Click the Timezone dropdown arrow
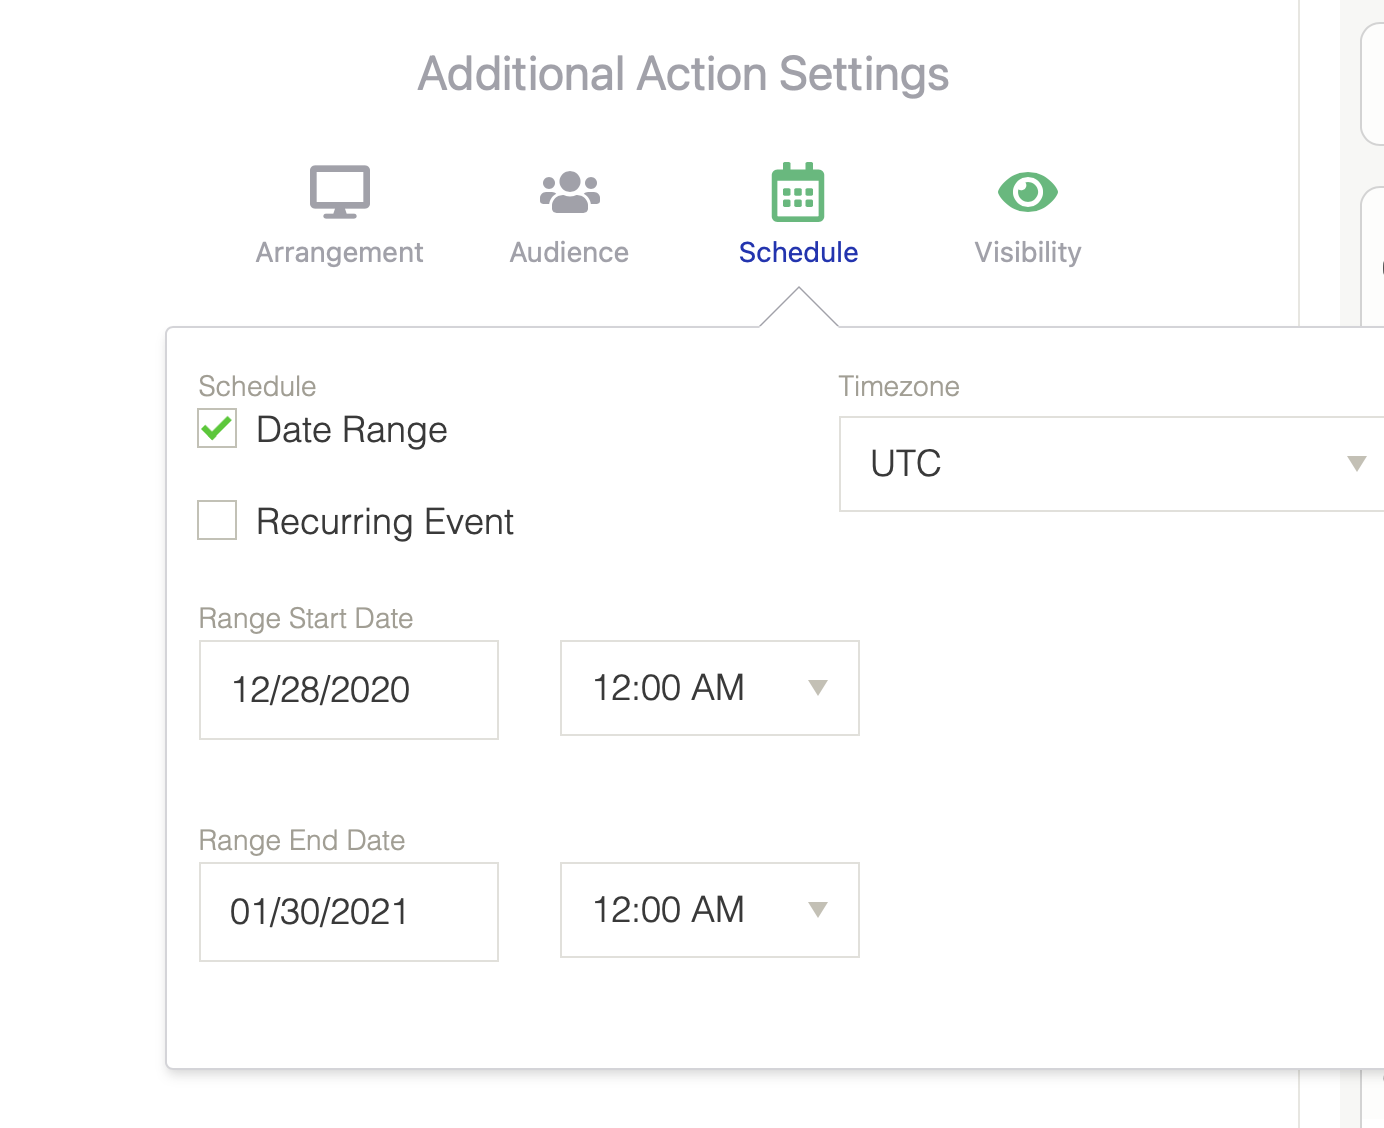The width and height of the screenshot is (1384, 1128). point(1356,464)
